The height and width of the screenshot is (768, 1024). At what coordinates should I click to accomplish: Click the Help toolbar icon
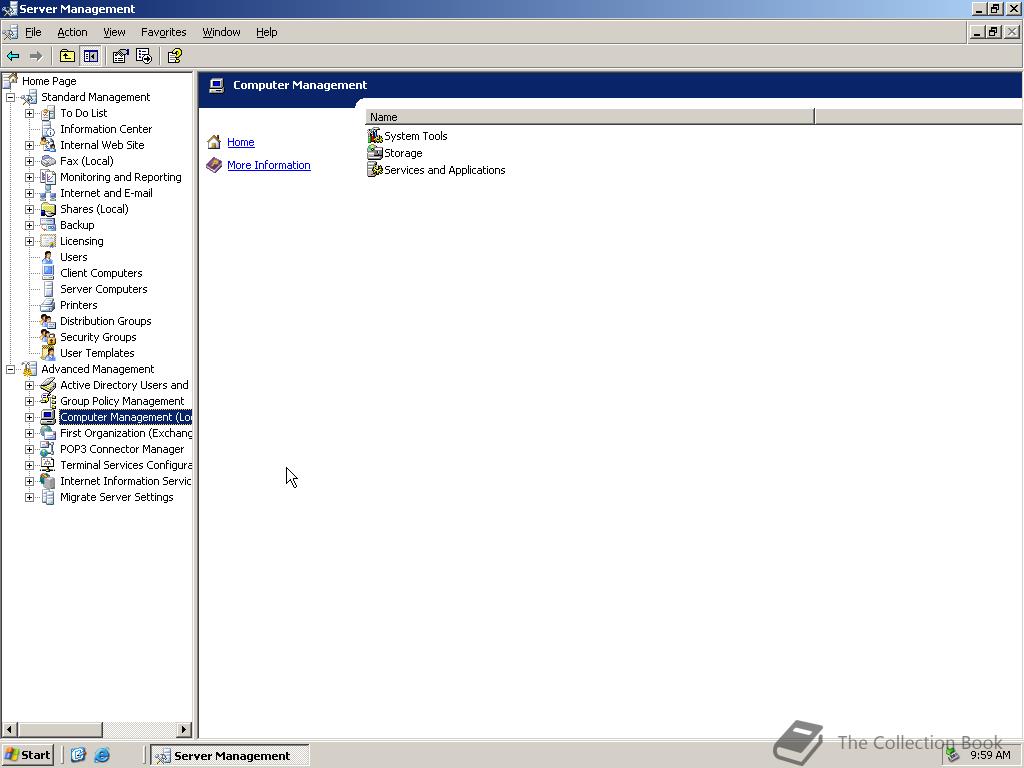[x=174, y=56]
